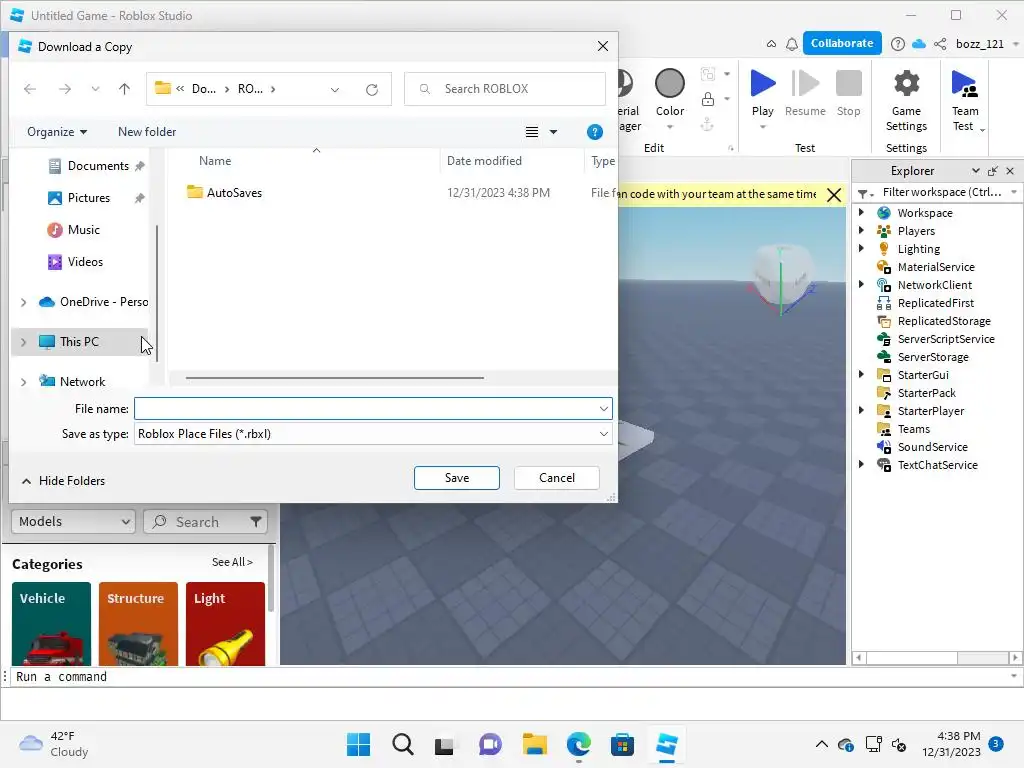Expand the Workspace tree arrow

[861, 212]
